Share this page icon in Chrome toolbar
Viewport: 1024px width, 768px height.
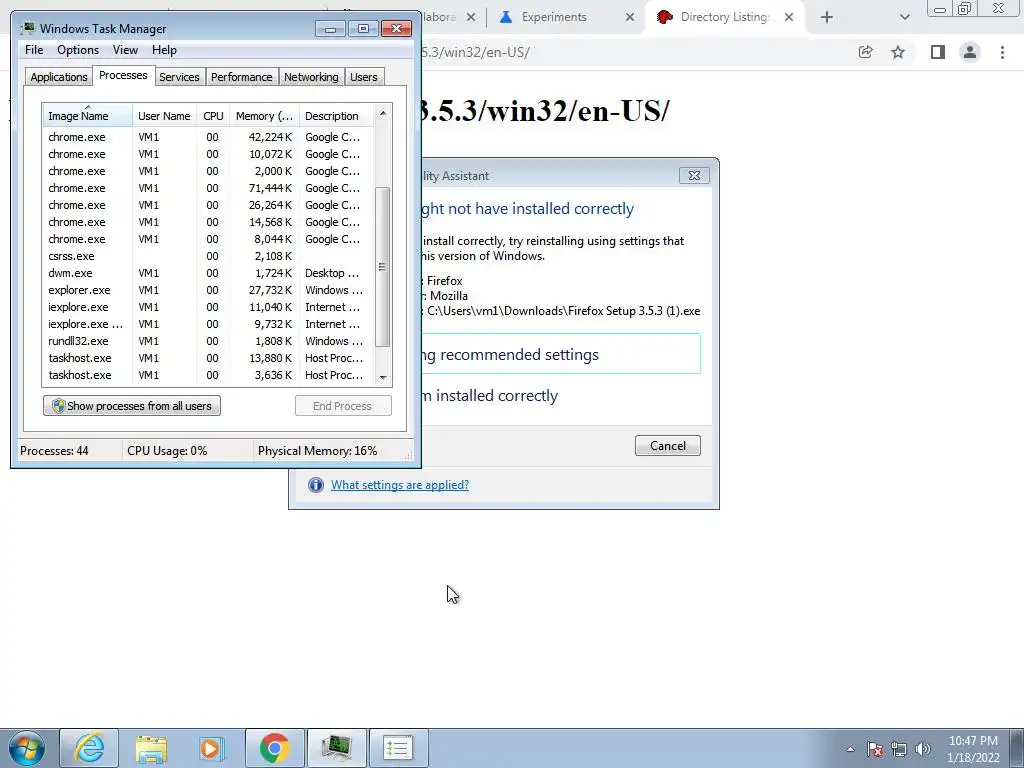(865, 52)
